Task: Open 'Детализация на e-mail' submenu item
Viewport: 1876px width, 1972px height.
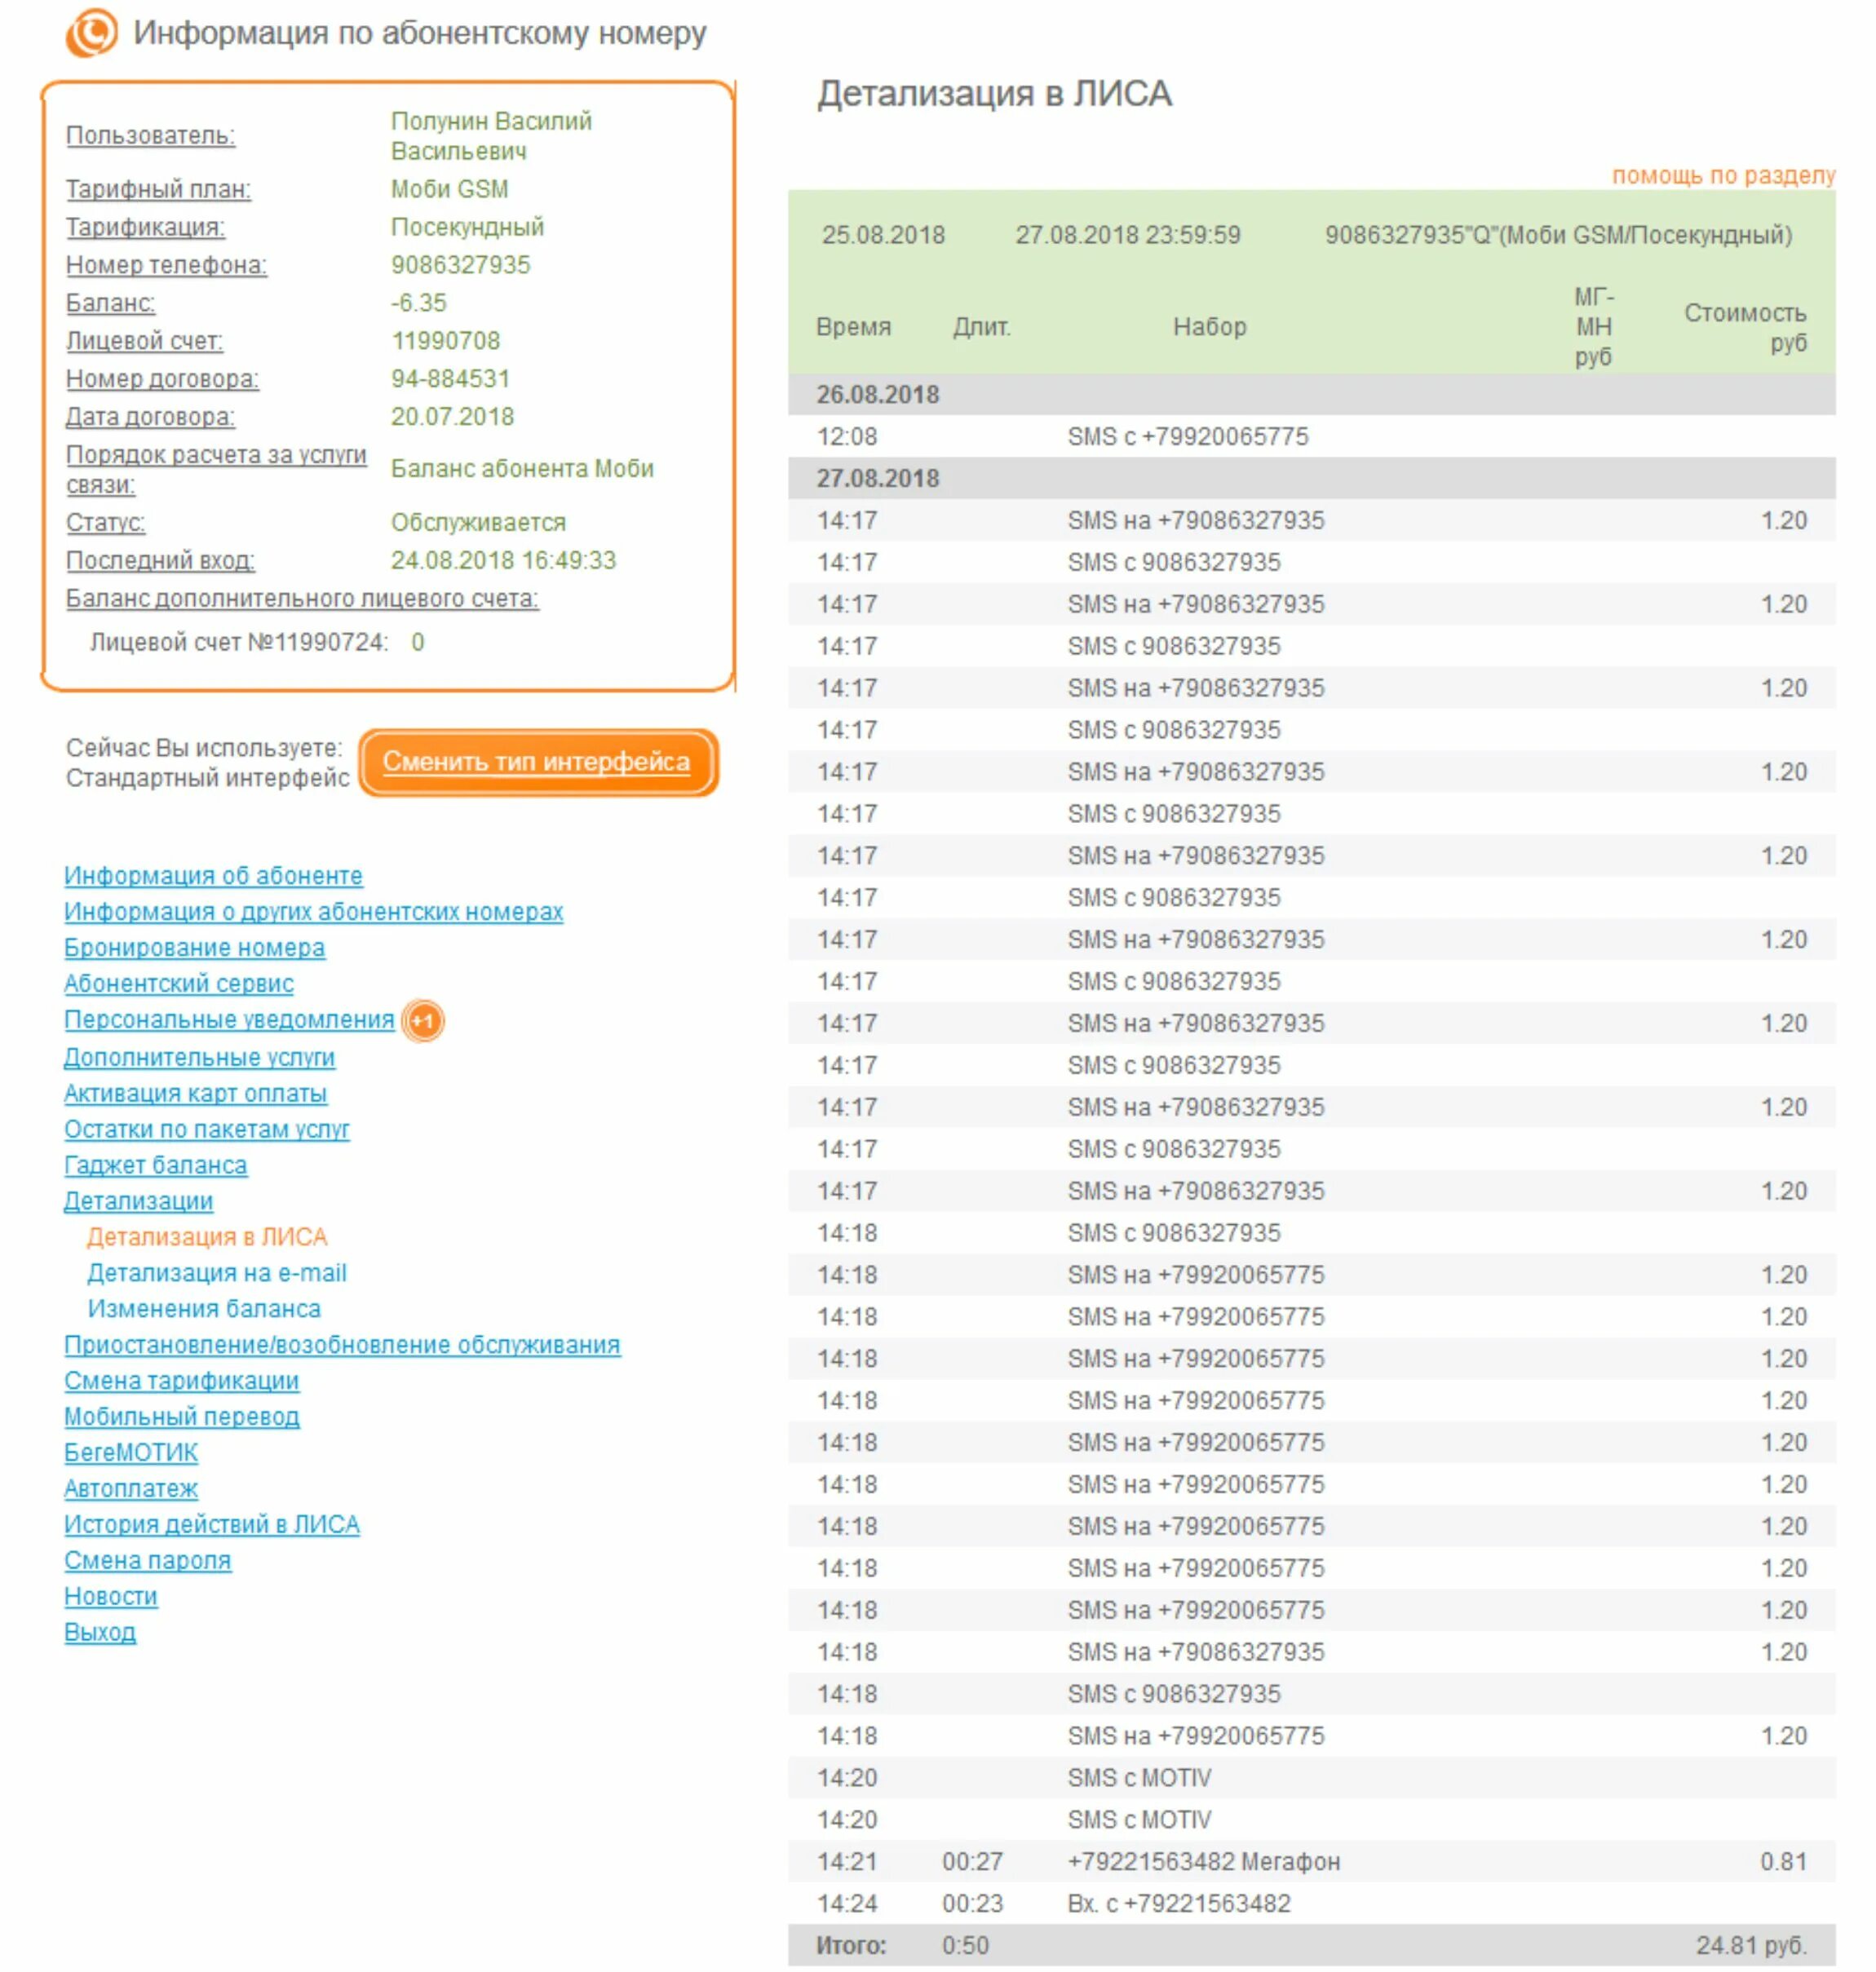Action: coord(217,1273)
